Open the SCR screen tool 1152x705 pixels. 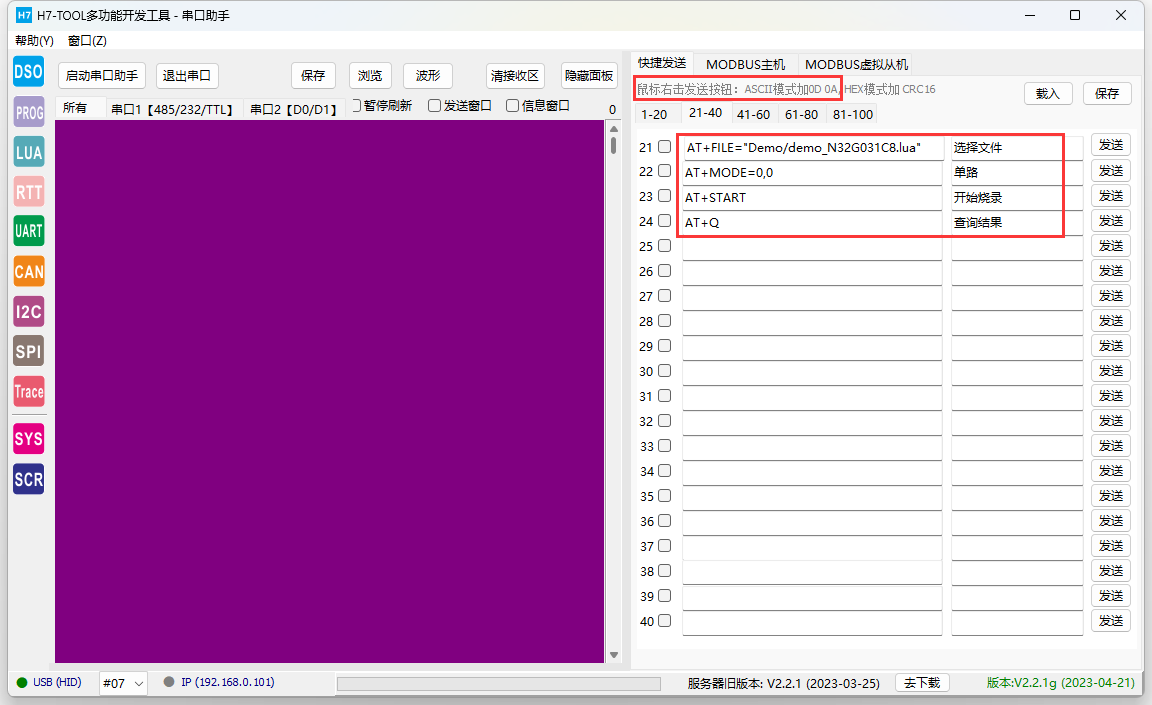click(29, 480)
